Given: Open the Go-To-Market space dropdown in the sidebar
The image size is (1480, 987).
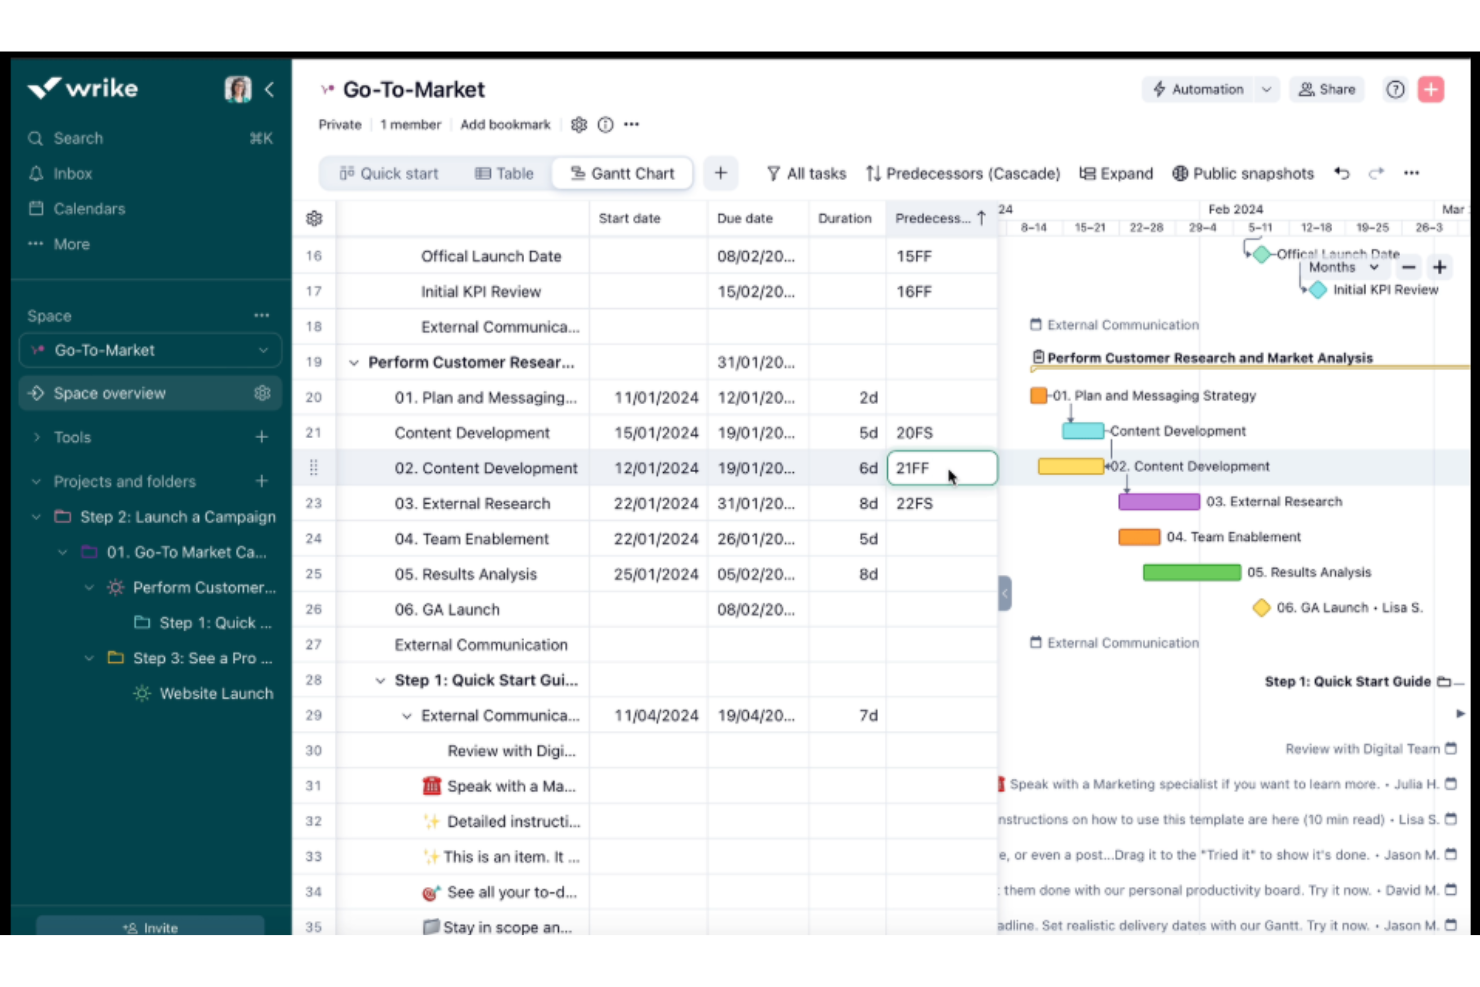Looking at the screenshot, I should (x=264, y=350).
